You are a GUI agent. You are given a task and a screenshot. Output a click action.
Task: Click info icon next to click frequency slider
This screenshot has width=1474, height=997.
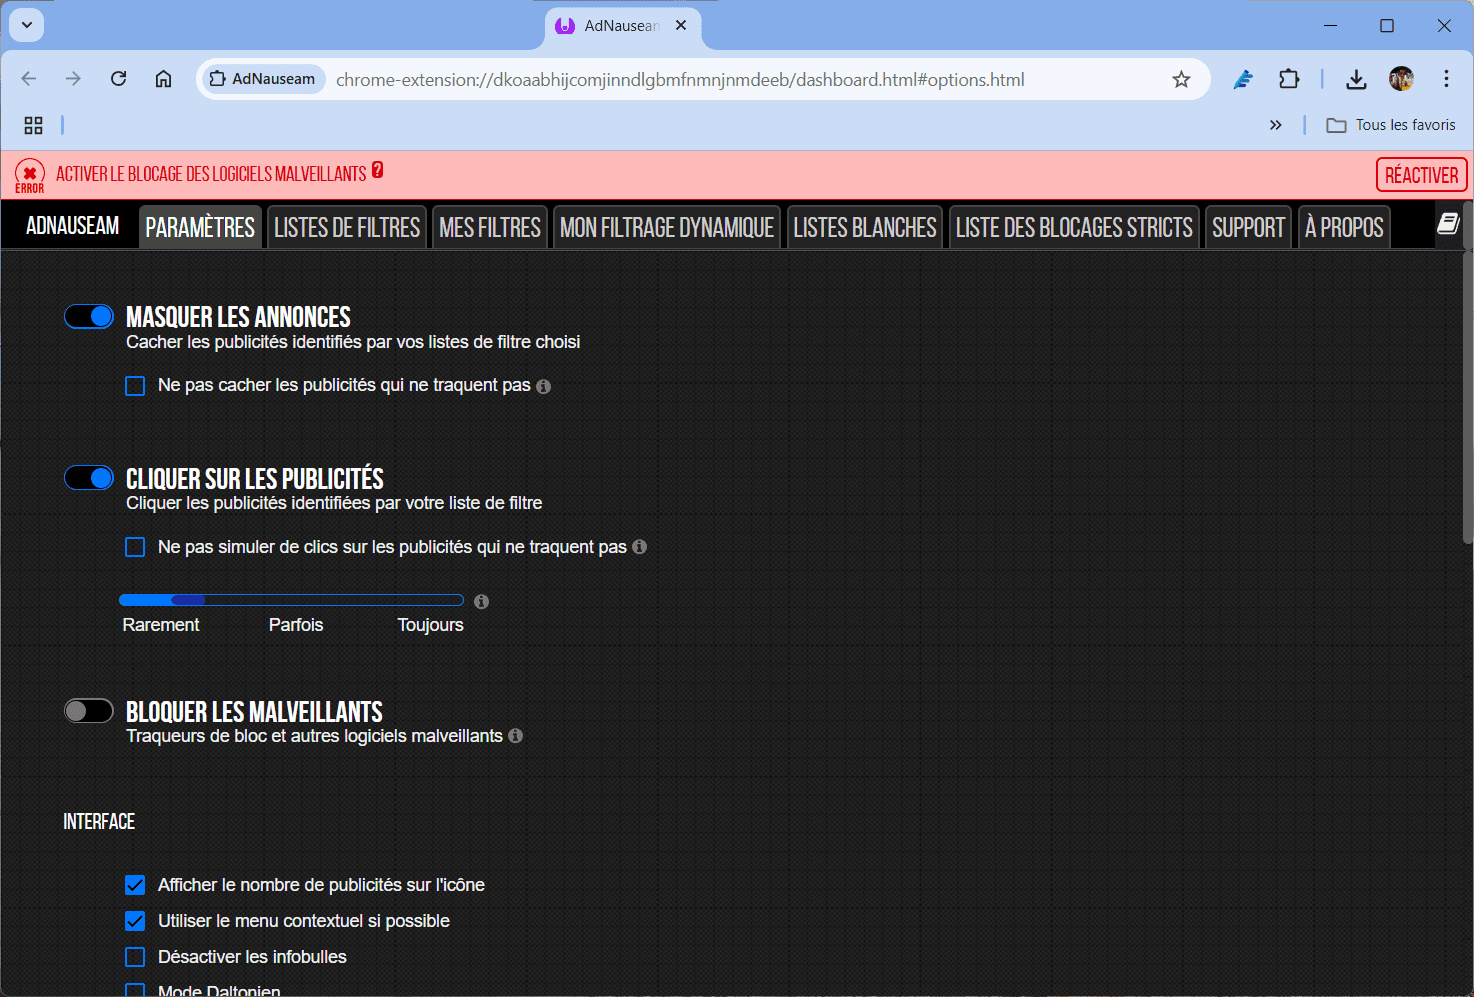pyautogui.click(x=481, y=601)
